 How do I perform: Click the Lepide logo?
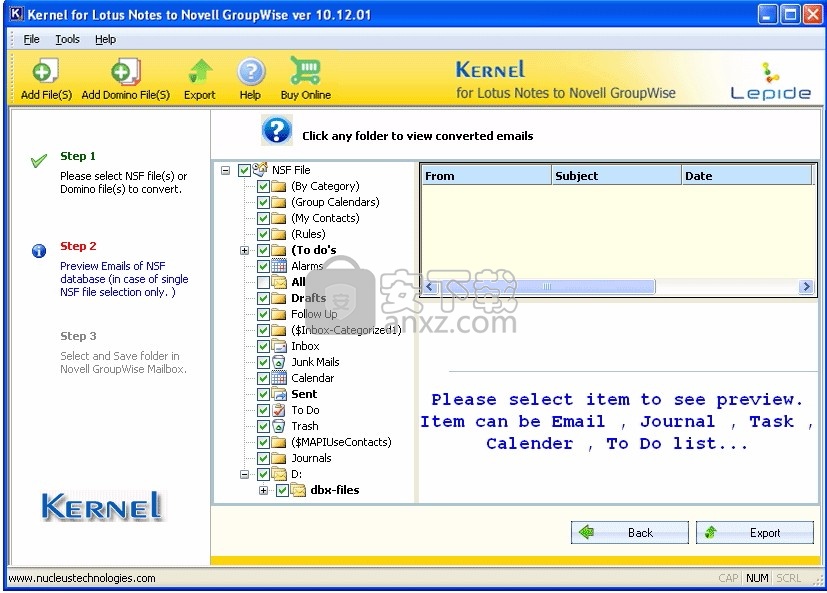pos(770,82)
